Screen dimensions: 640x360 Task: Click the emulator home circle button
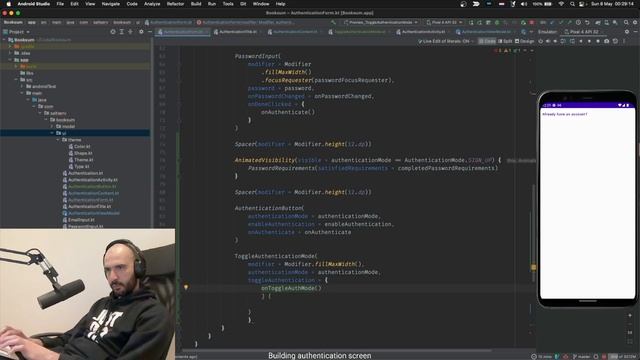[589, 41]
